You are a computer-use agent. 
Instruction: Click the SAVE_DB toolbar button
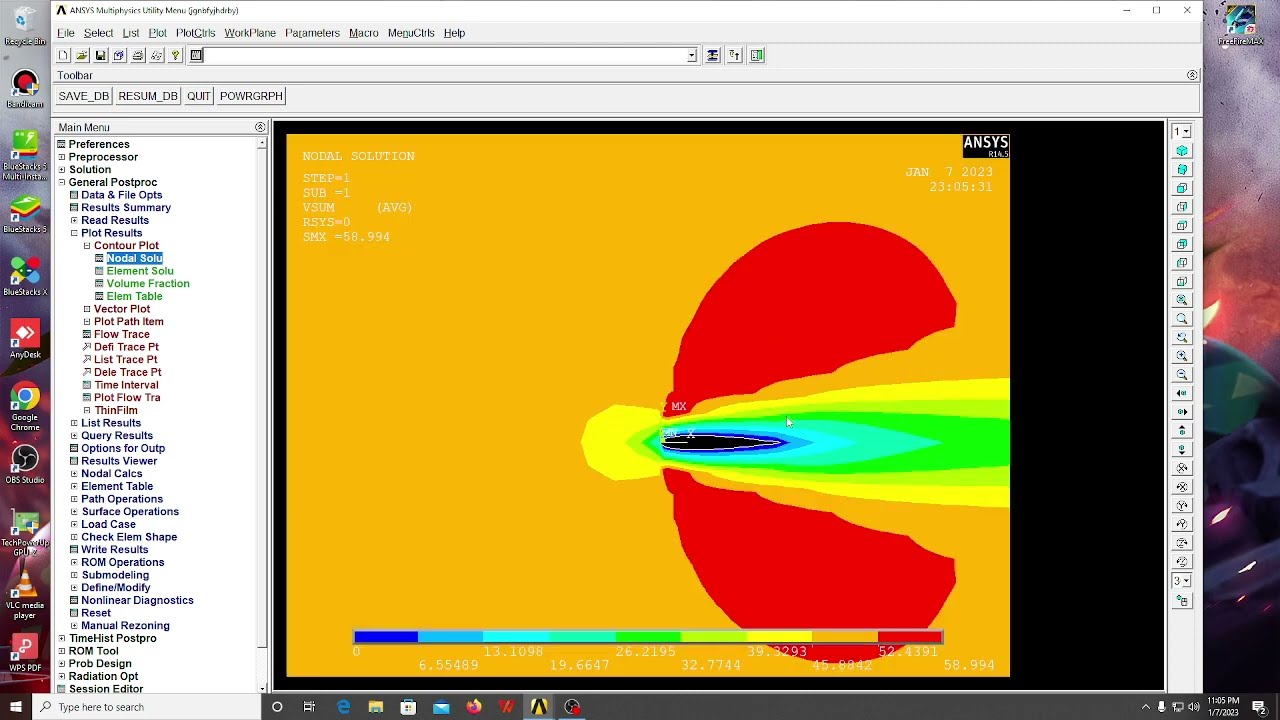tap(83, 96)
